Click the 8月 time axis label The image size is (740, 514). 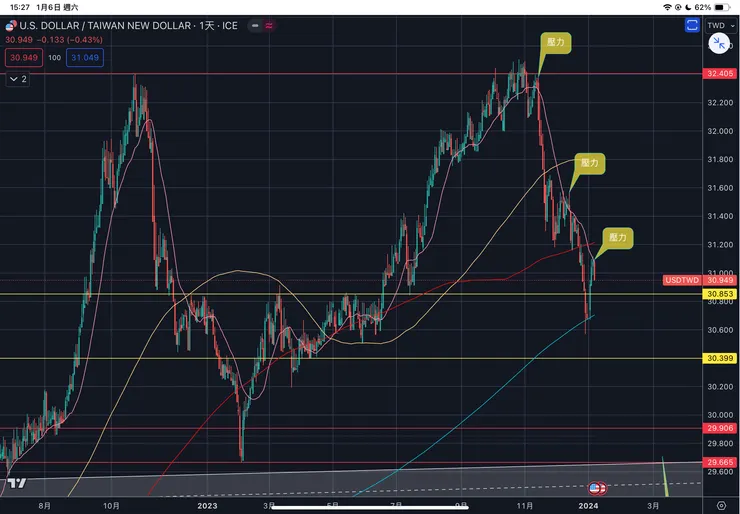[x=44, y=506]
